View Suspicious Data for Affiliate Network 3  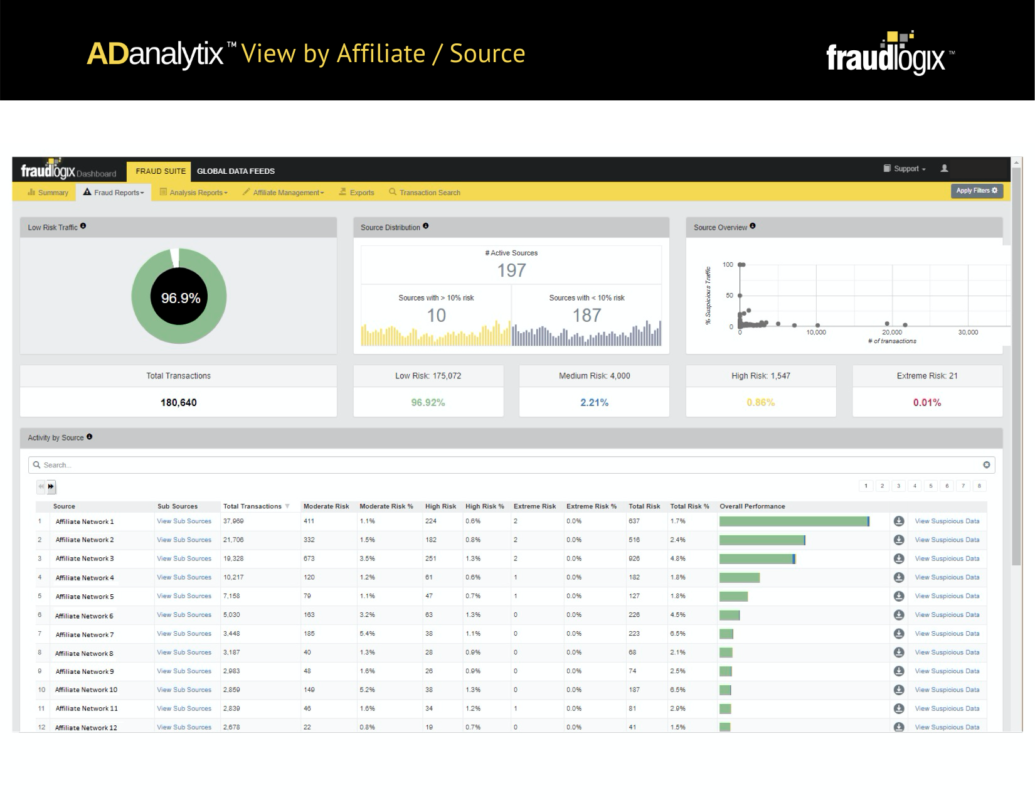947,558
